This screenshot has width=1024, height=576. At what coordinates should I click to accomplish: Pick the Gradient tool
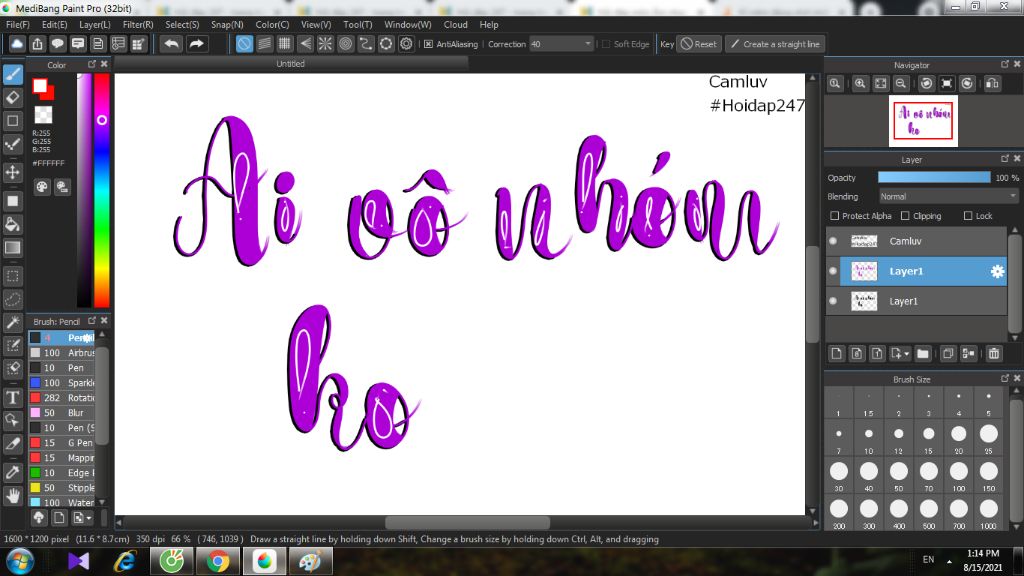[12, 248]
